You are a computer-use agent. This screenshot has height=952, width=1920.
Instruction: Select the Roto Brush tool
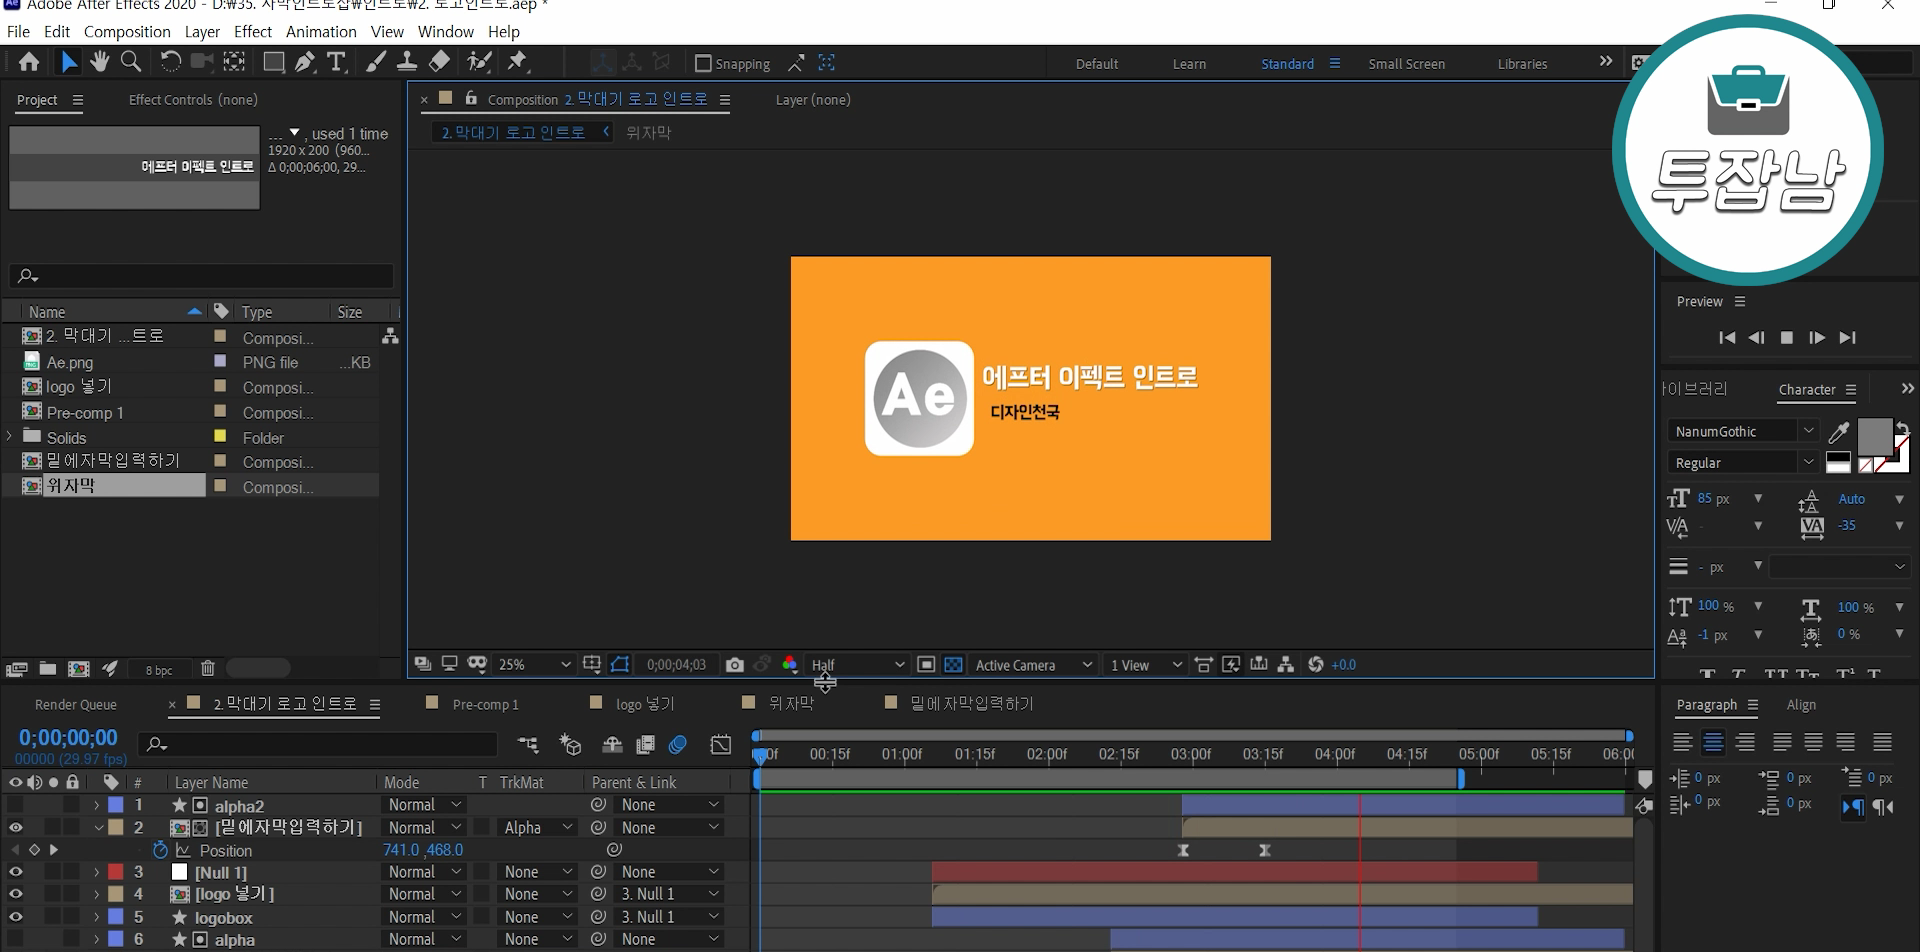pos(479,62)
